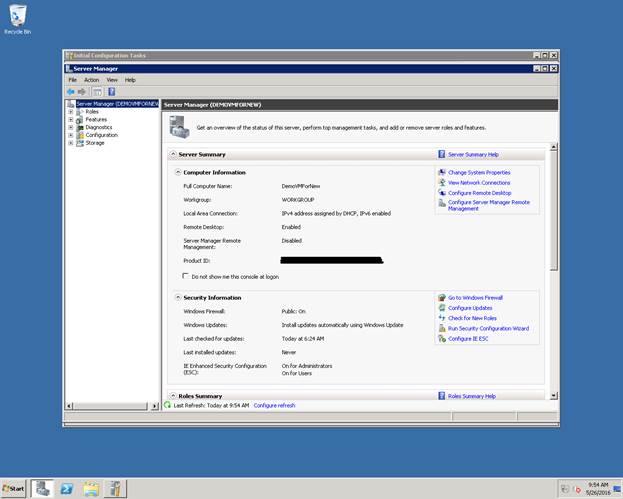Open Run Security Configuration Wizard link
The image size is (623, 499).
click(488, 329)
